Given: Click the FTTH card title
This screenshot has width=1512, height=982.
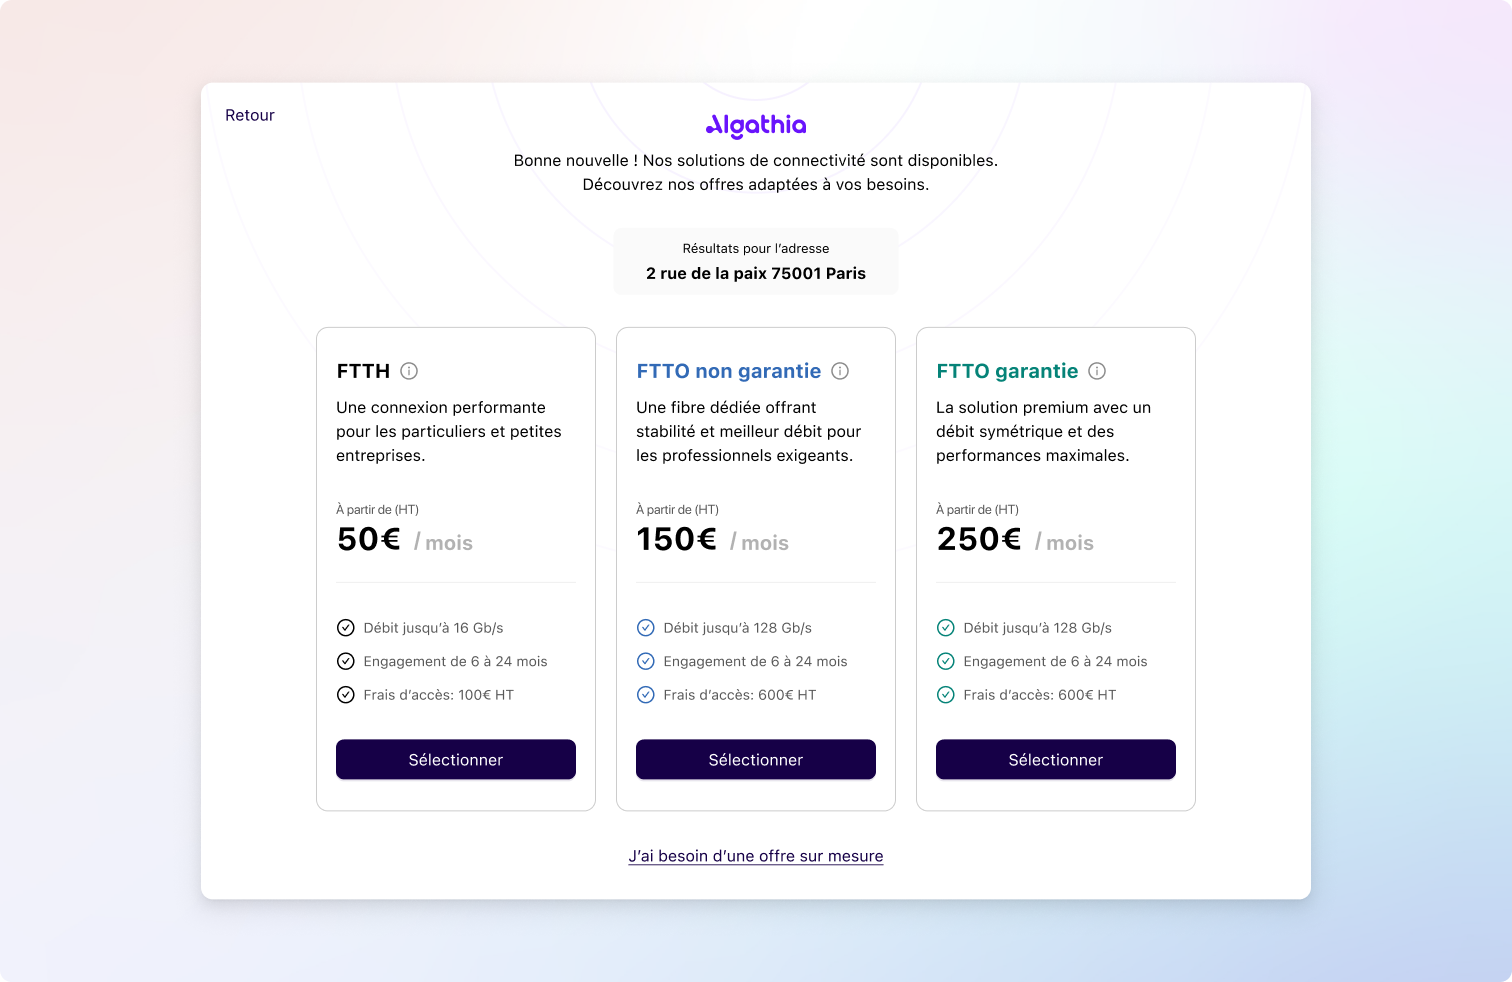Looking at the screenshot, I should 363,371.
